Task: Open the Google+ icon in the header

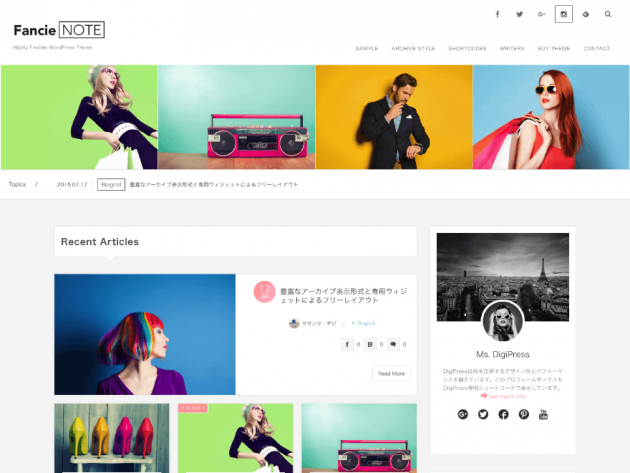Action: coord(542,14)
